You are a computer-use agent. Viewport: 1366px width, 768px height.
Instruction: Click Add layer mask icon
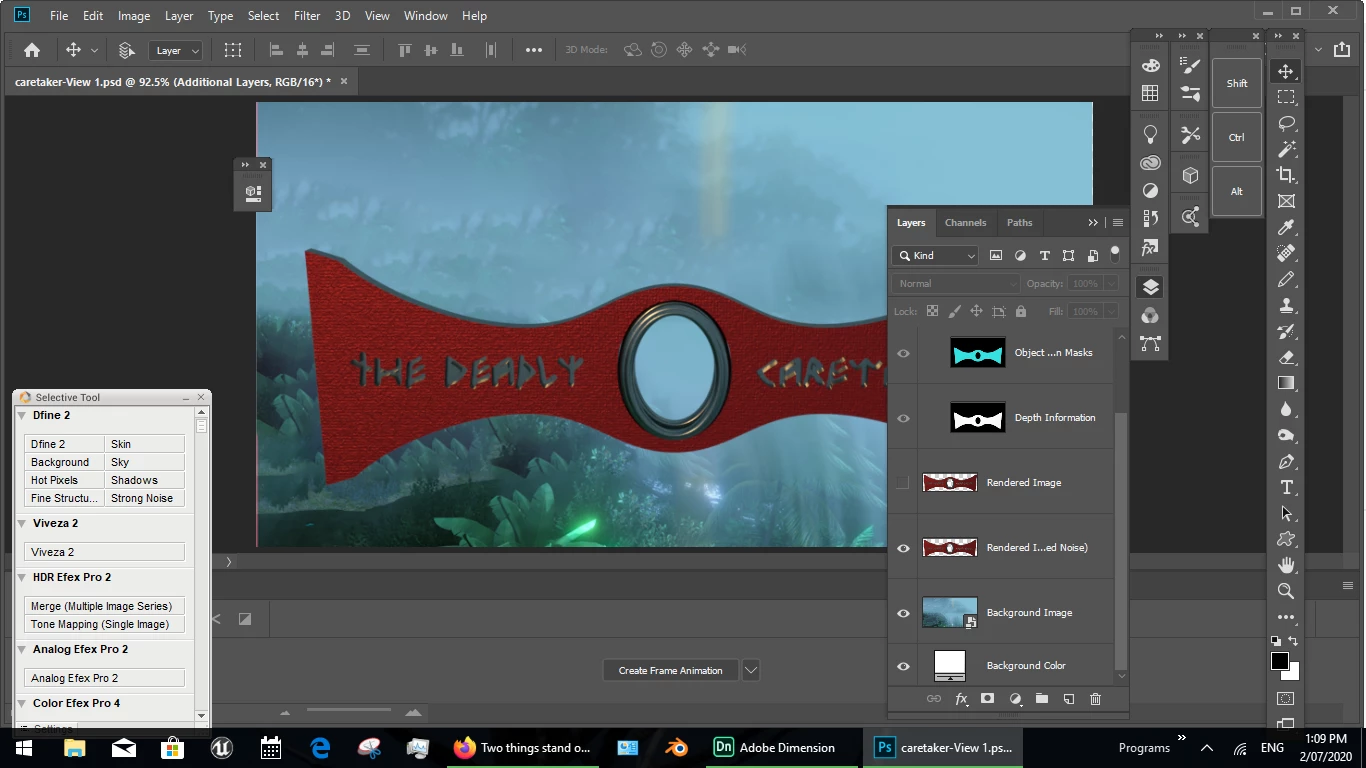click(987, 699)
